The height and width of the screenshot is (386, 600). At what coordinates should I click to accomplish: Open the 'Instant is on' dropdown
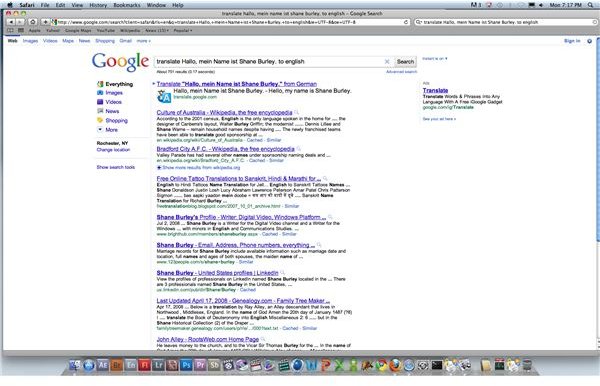pyautogui.click(x=435, y=59)
